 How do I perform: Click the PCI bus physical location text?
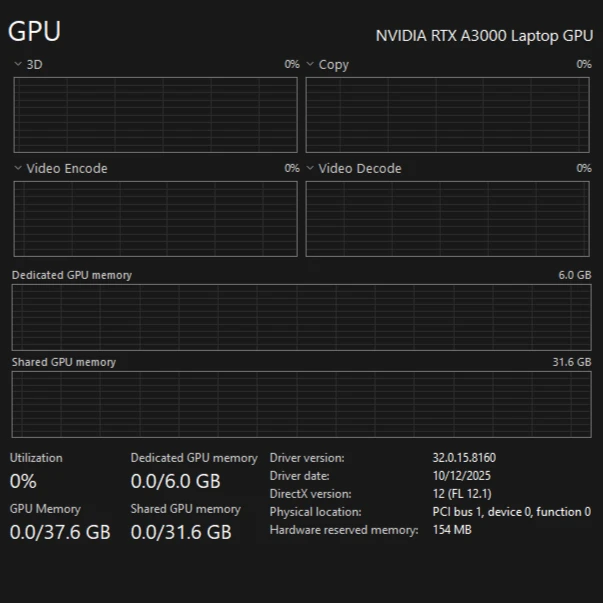click(x=510, y=512)
